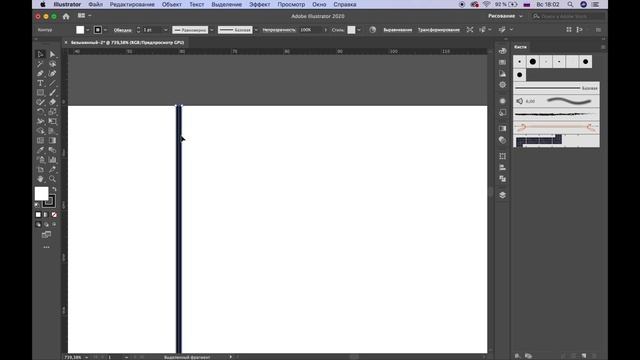
Task: Select the Free Transform tool
Action: [x=52, y=121]
